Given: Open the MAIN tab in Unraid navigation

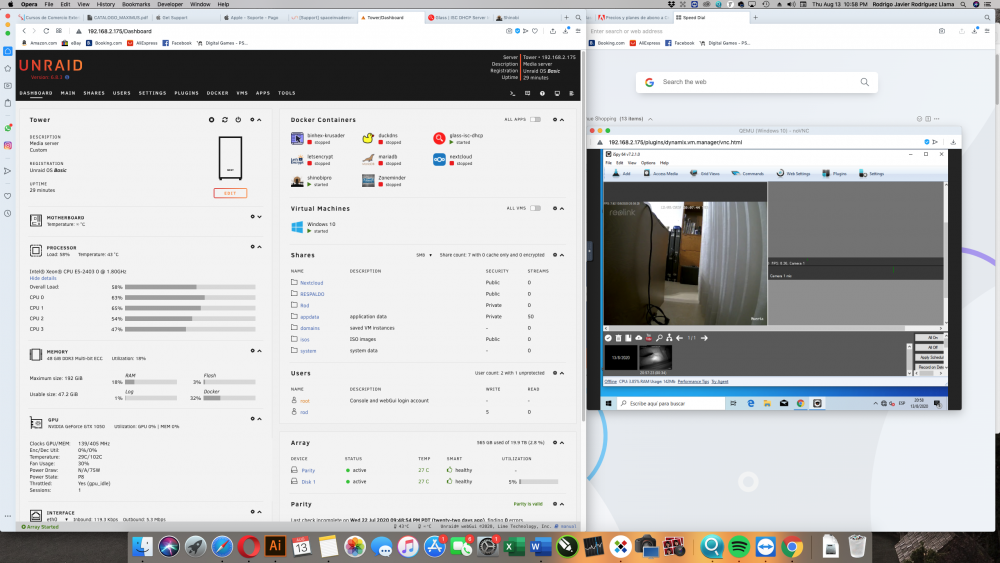Looking at the screenshot, I should 68,93.
